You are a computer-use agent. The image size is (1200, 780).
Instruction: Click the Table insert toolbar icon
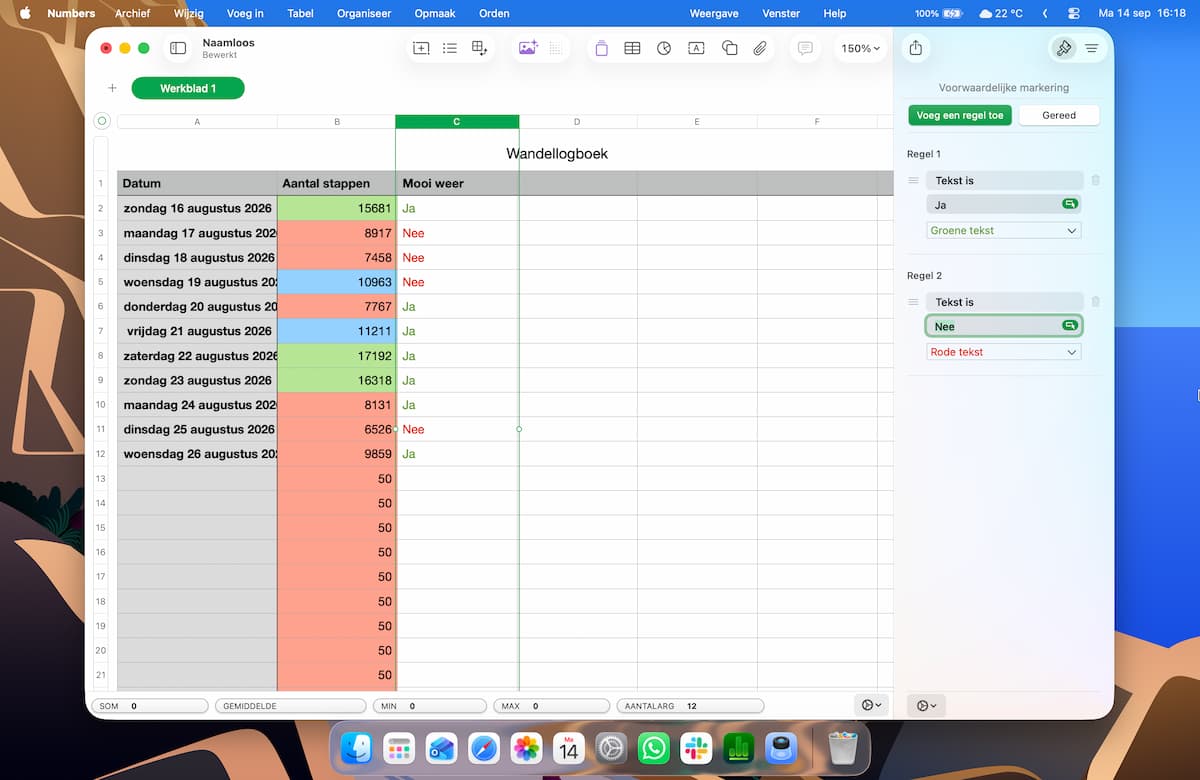point(632,48)
